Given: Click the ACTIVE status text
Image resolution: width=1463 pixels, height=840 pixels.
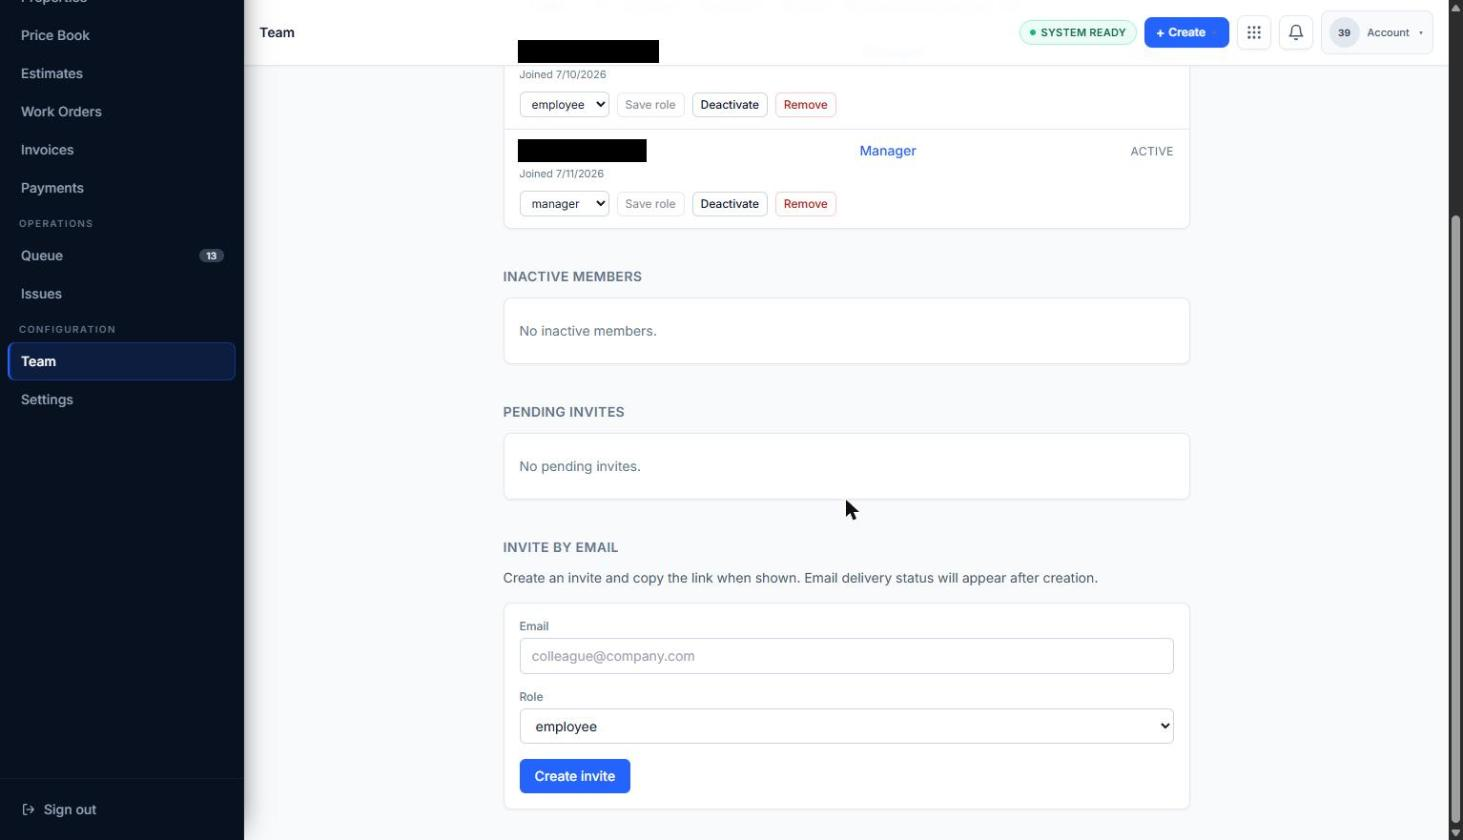Looking at the screenshot, I should click(1152, 151).
